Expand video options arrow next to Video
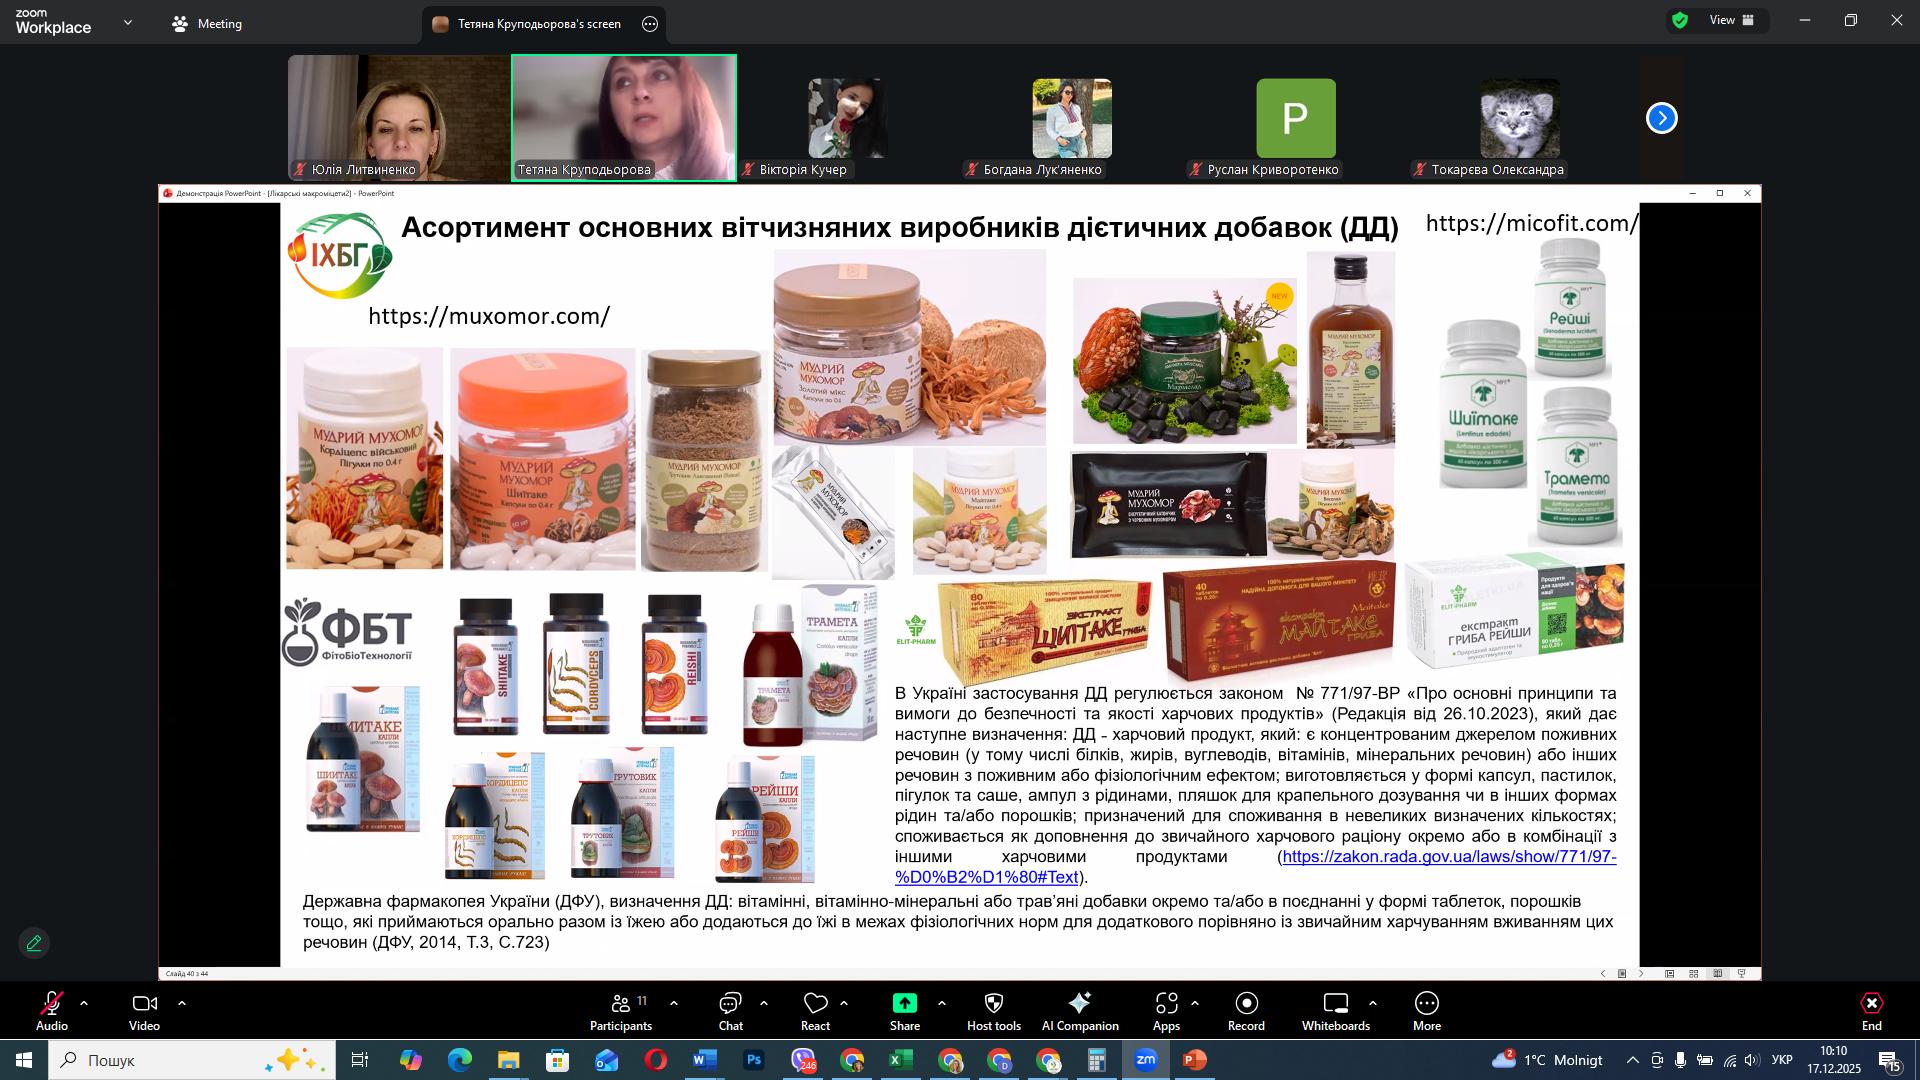 pos(182,1003)
